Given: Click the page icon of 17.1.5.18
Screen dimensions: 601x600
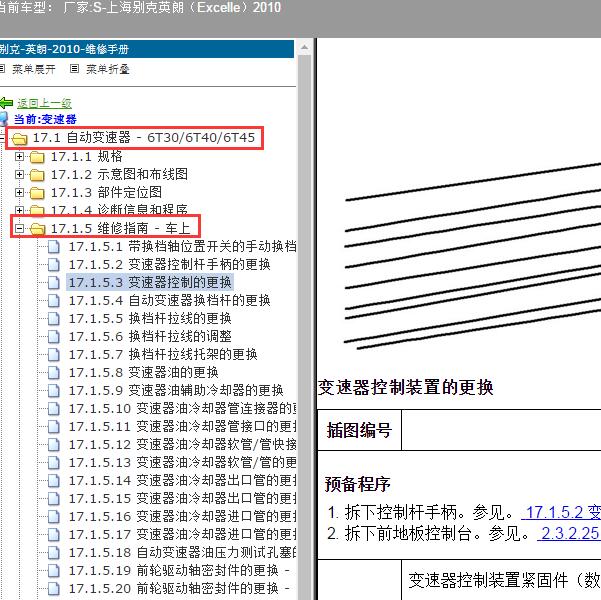Looking at the screenshot, I should 54,553.
